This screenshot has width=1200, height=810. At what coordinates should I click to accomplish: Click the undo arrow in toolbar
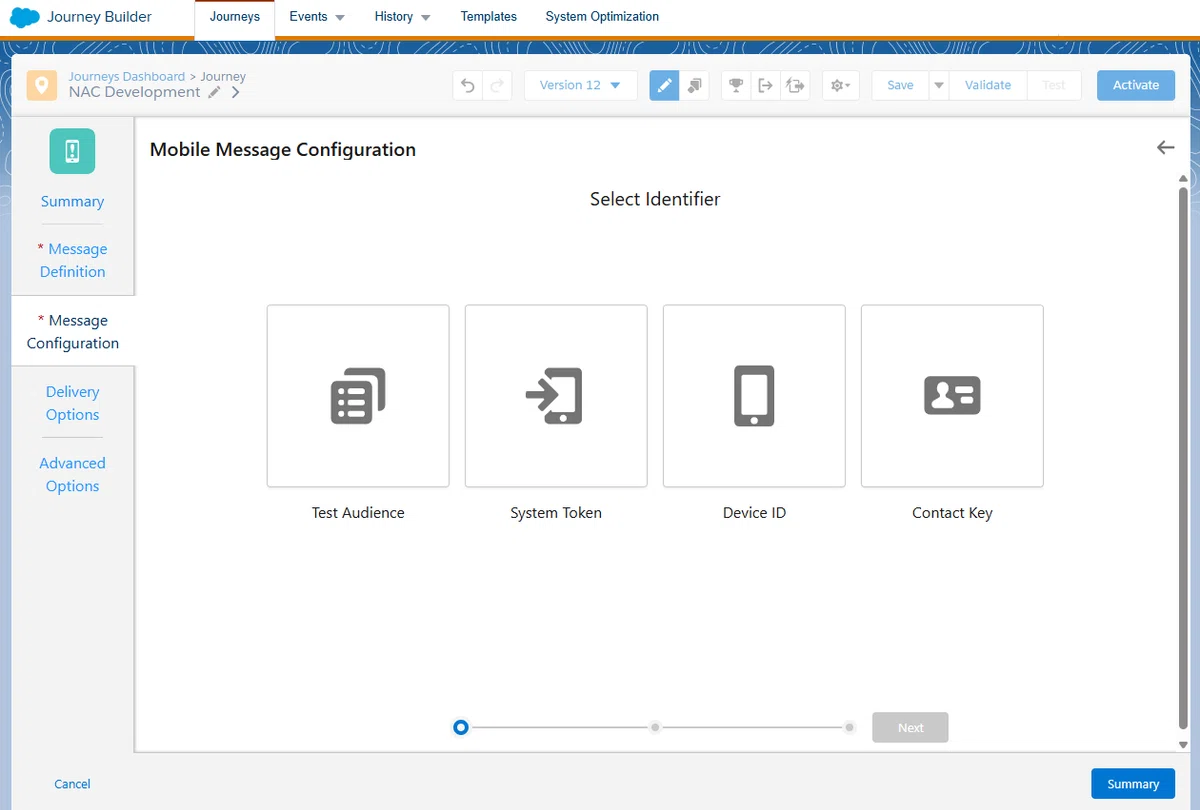(467, 85)
